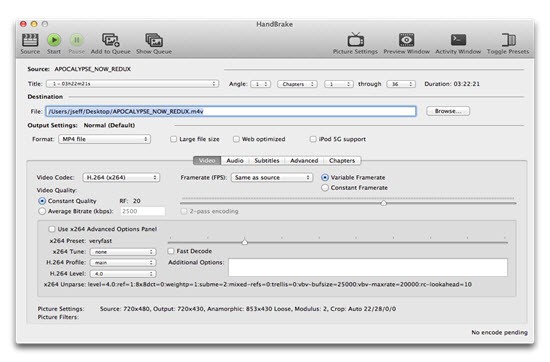
Task: Choose the Constant Quality radio option
Action: 42,201
